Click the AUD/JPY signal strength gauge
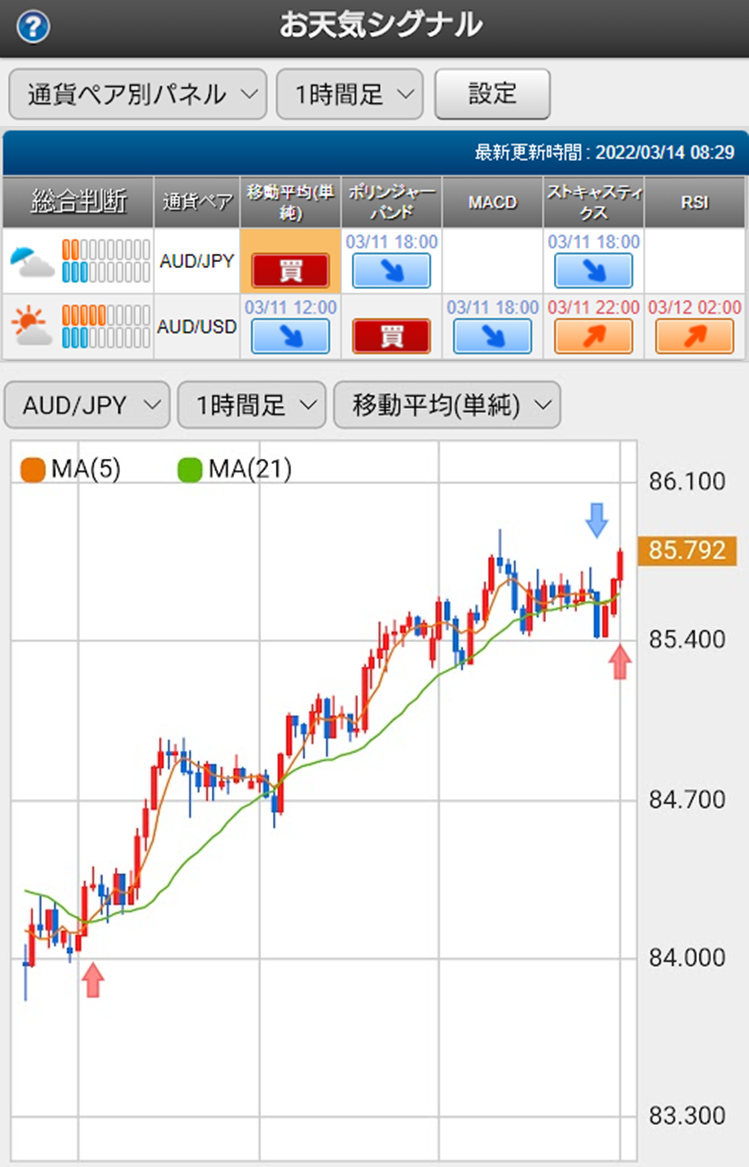The width and height of the screenshot is (749, 1167). (x=106, y=260)
